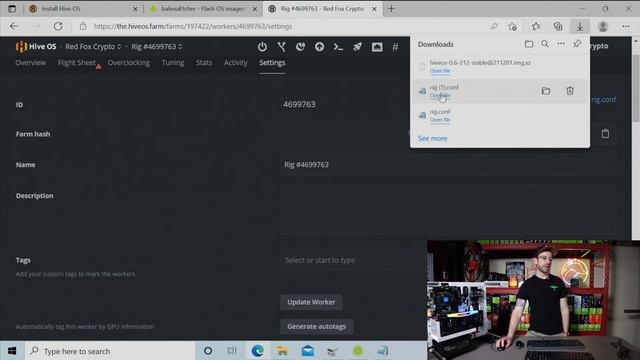Open the Windows Start menu
Viewport: 640px width, 360px height.
12,351
